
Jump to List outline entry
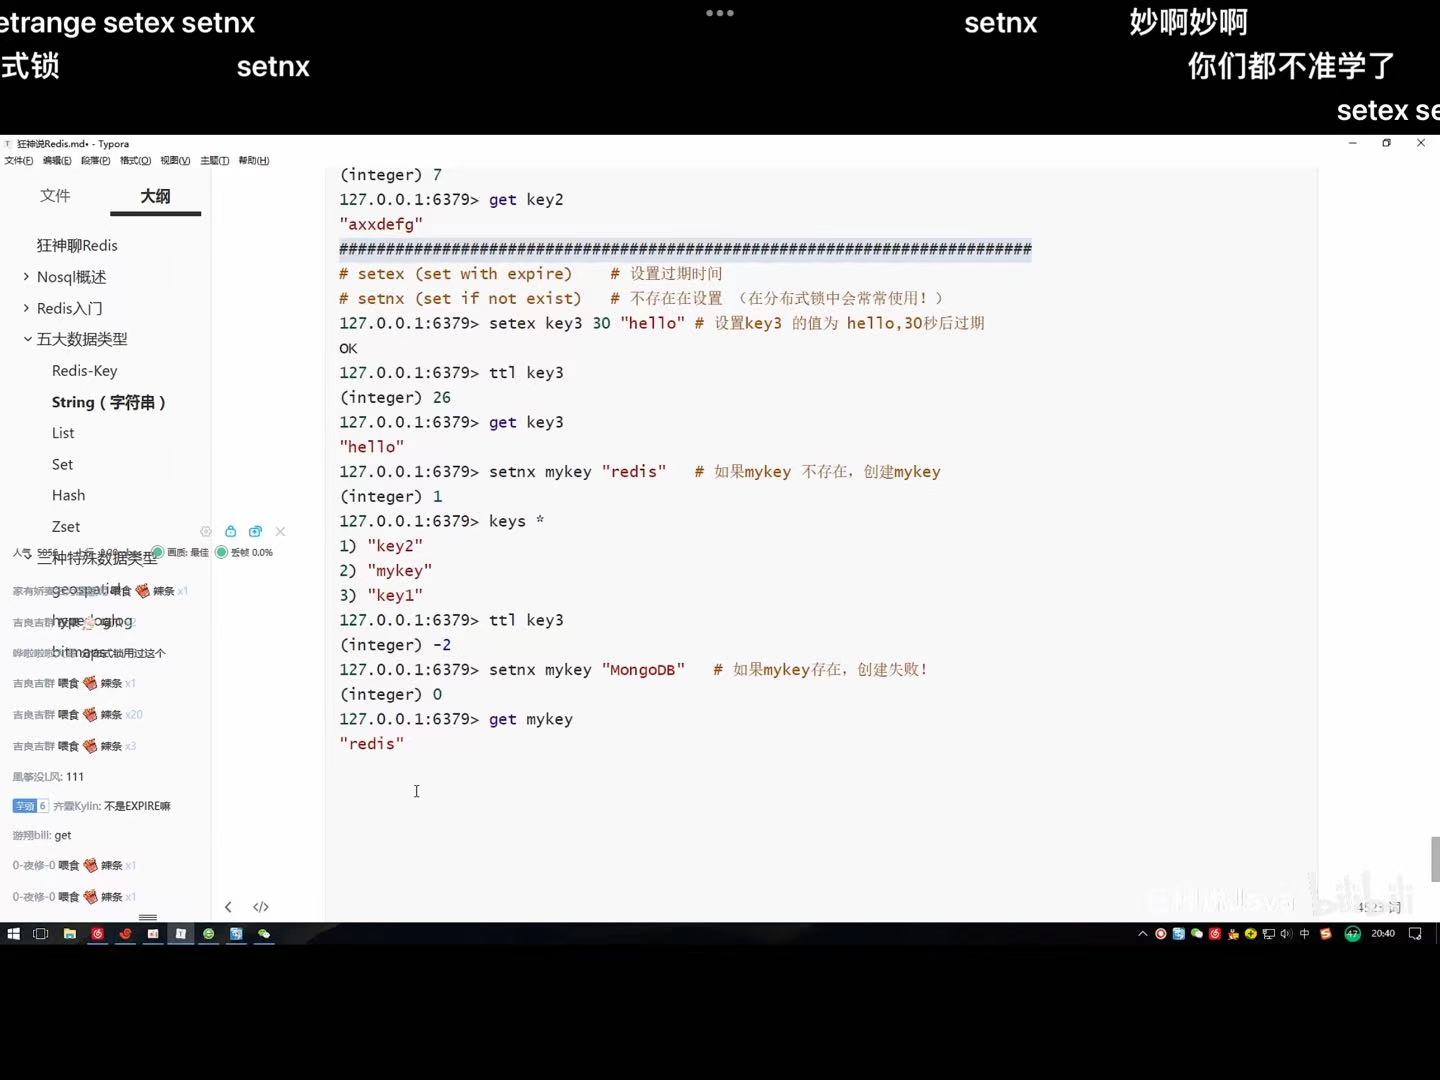coord(63,433)
